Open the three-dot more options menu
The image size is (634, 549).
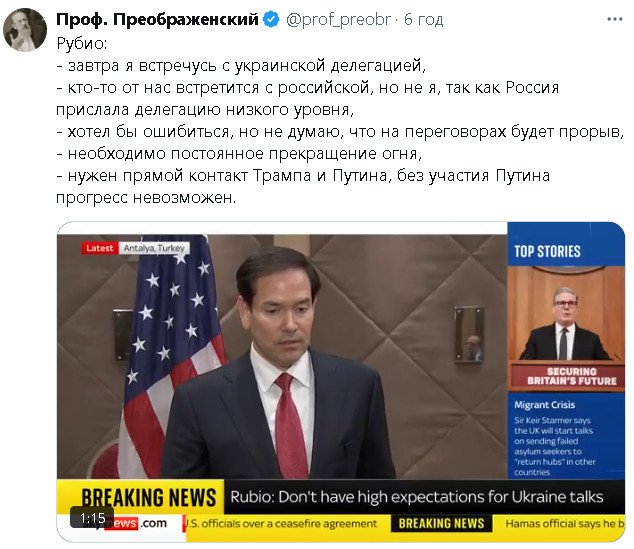615,19
